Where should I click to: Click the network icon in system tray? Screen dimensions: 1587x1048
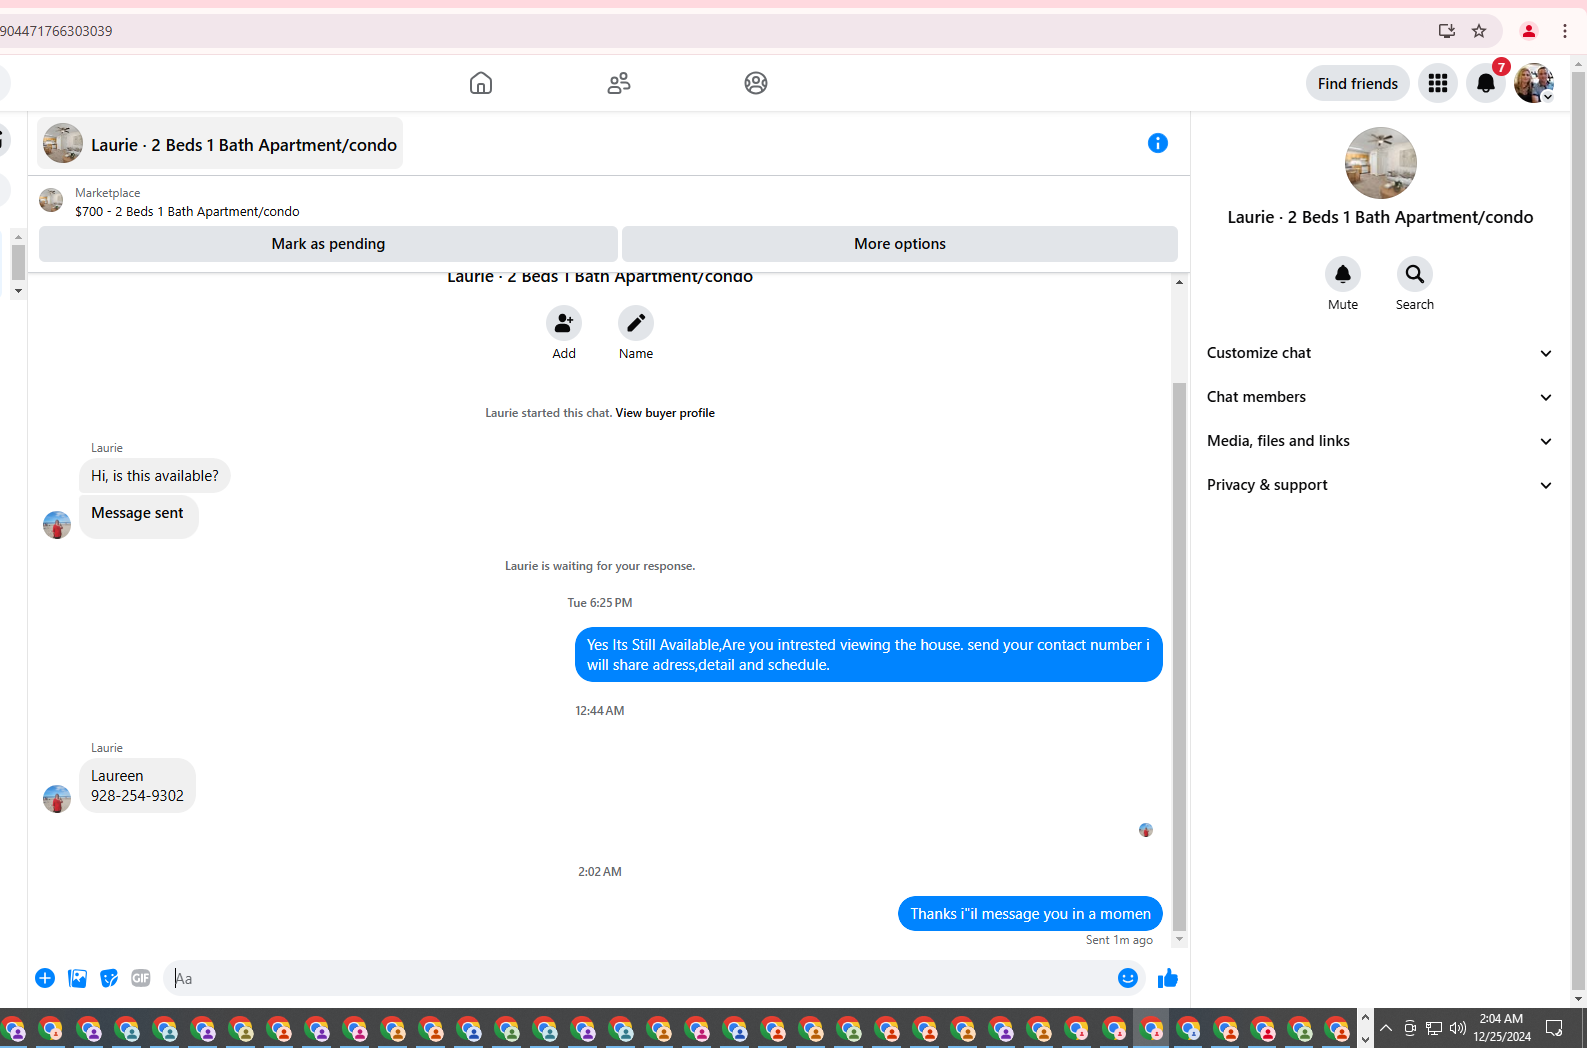tap(1434, 1028)
